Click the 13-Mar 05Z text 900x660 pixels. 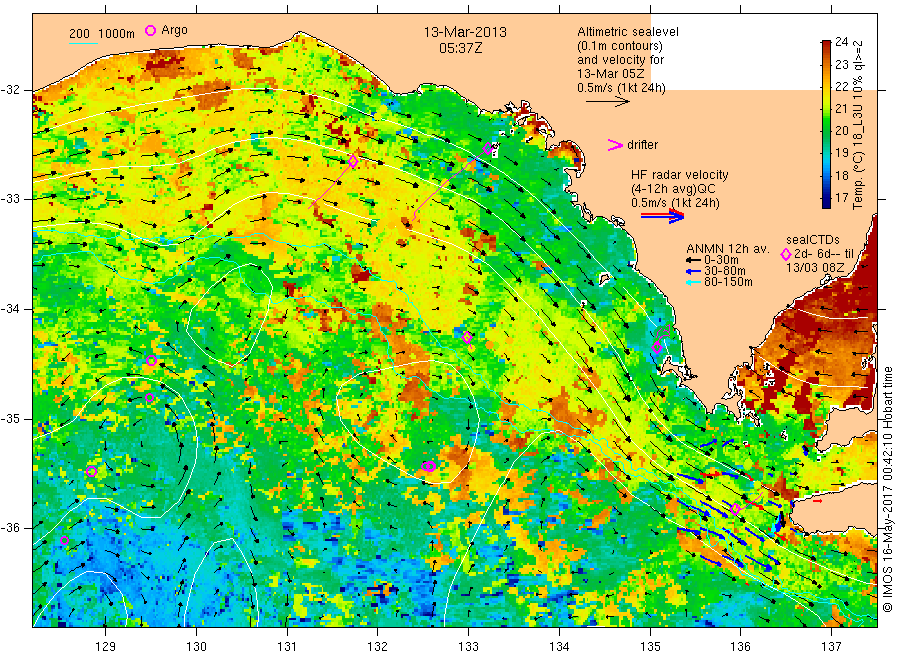coord(611,73)
